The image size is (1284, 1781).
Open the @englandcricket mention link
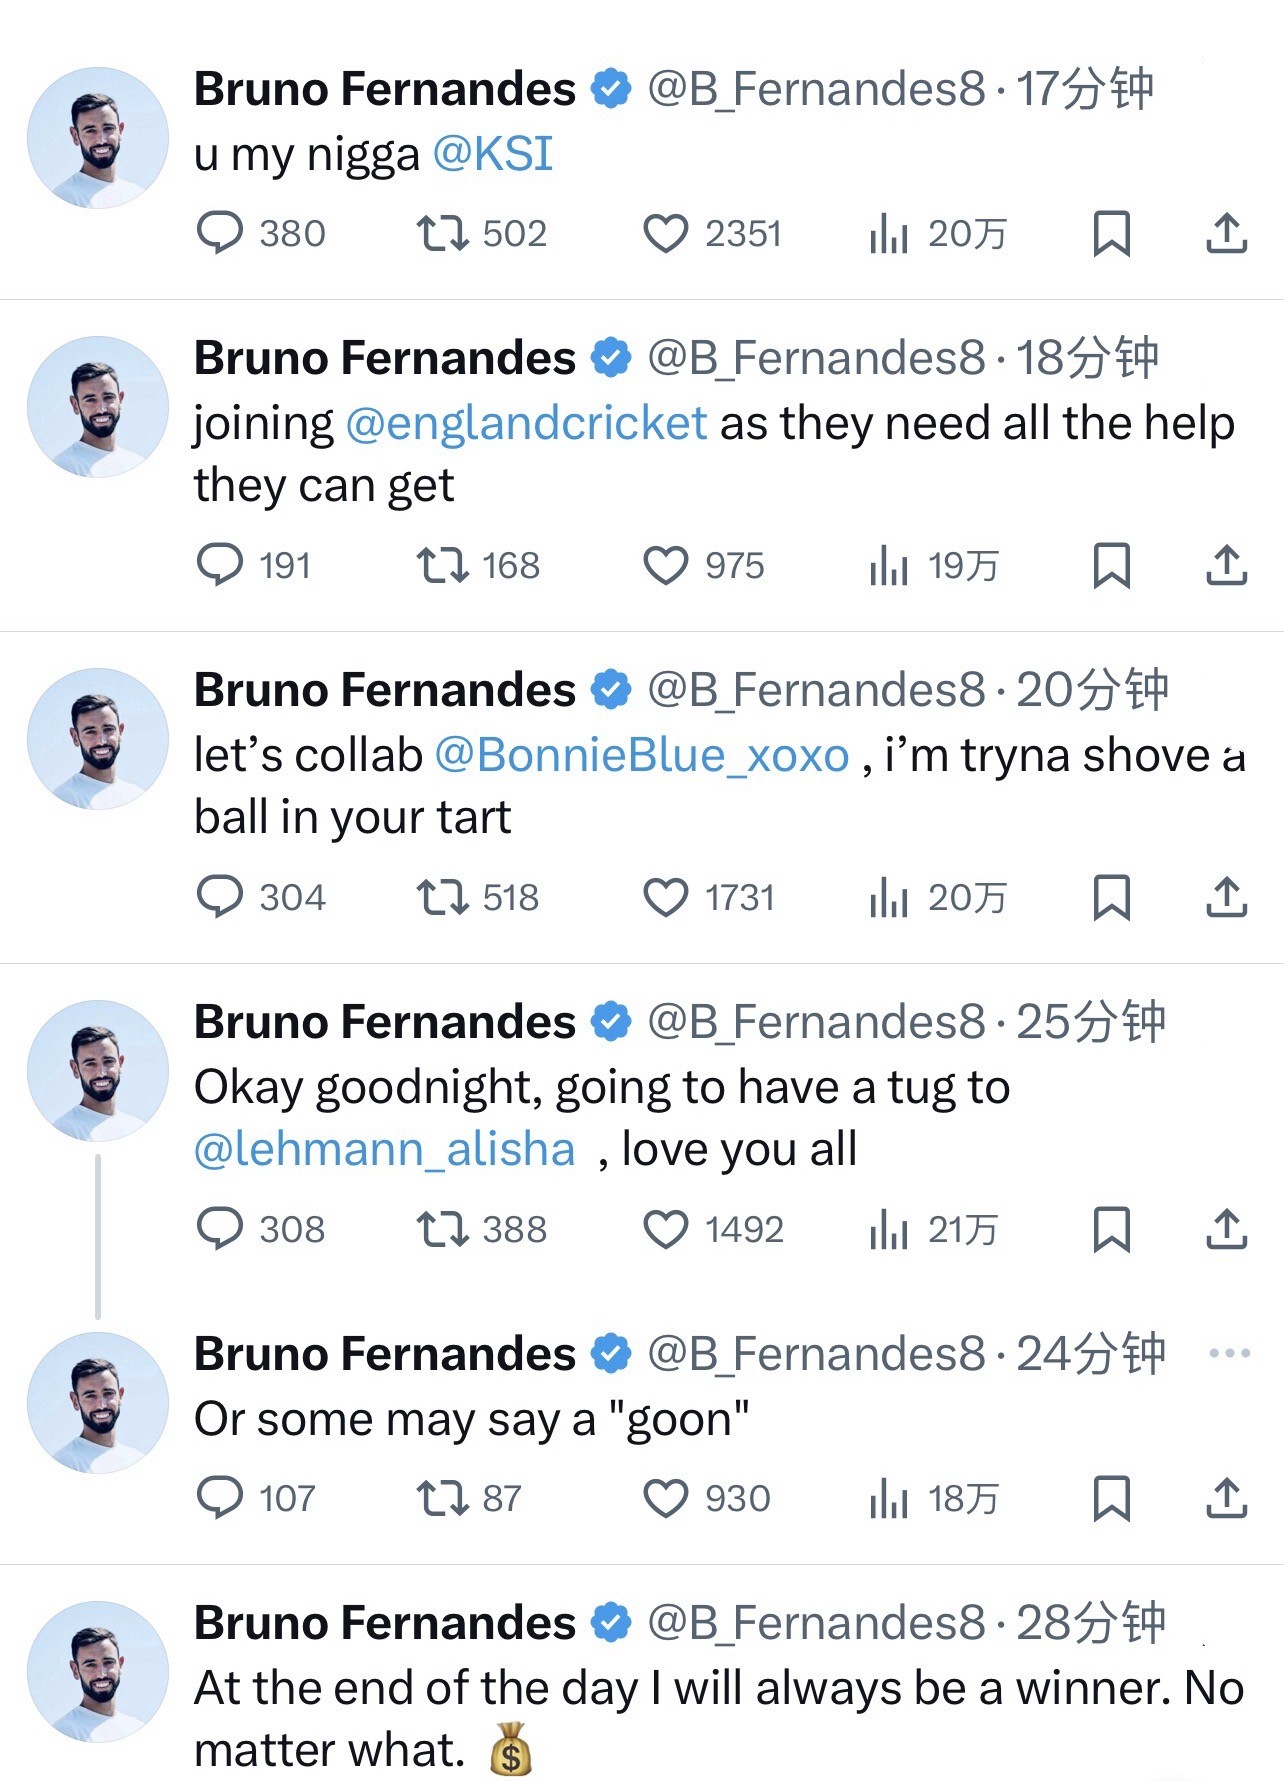(x=526, y=423)
